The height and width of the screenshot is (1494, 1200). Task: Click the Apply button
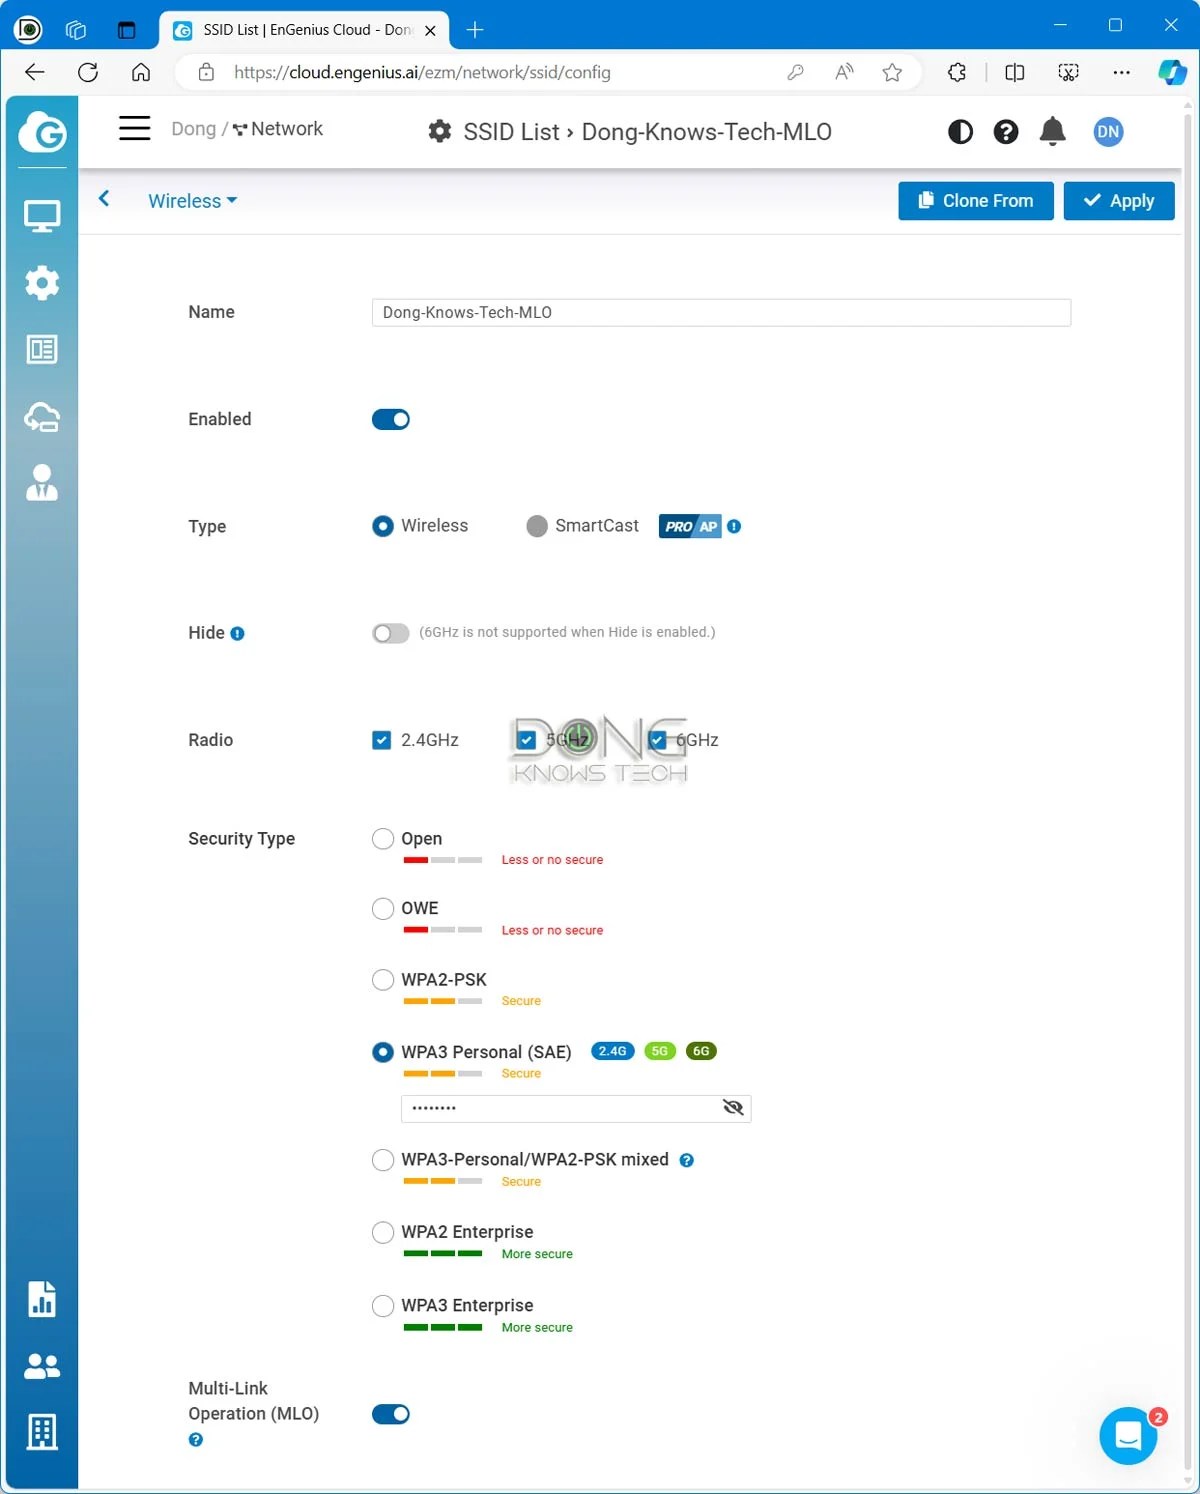point(1119,201)
